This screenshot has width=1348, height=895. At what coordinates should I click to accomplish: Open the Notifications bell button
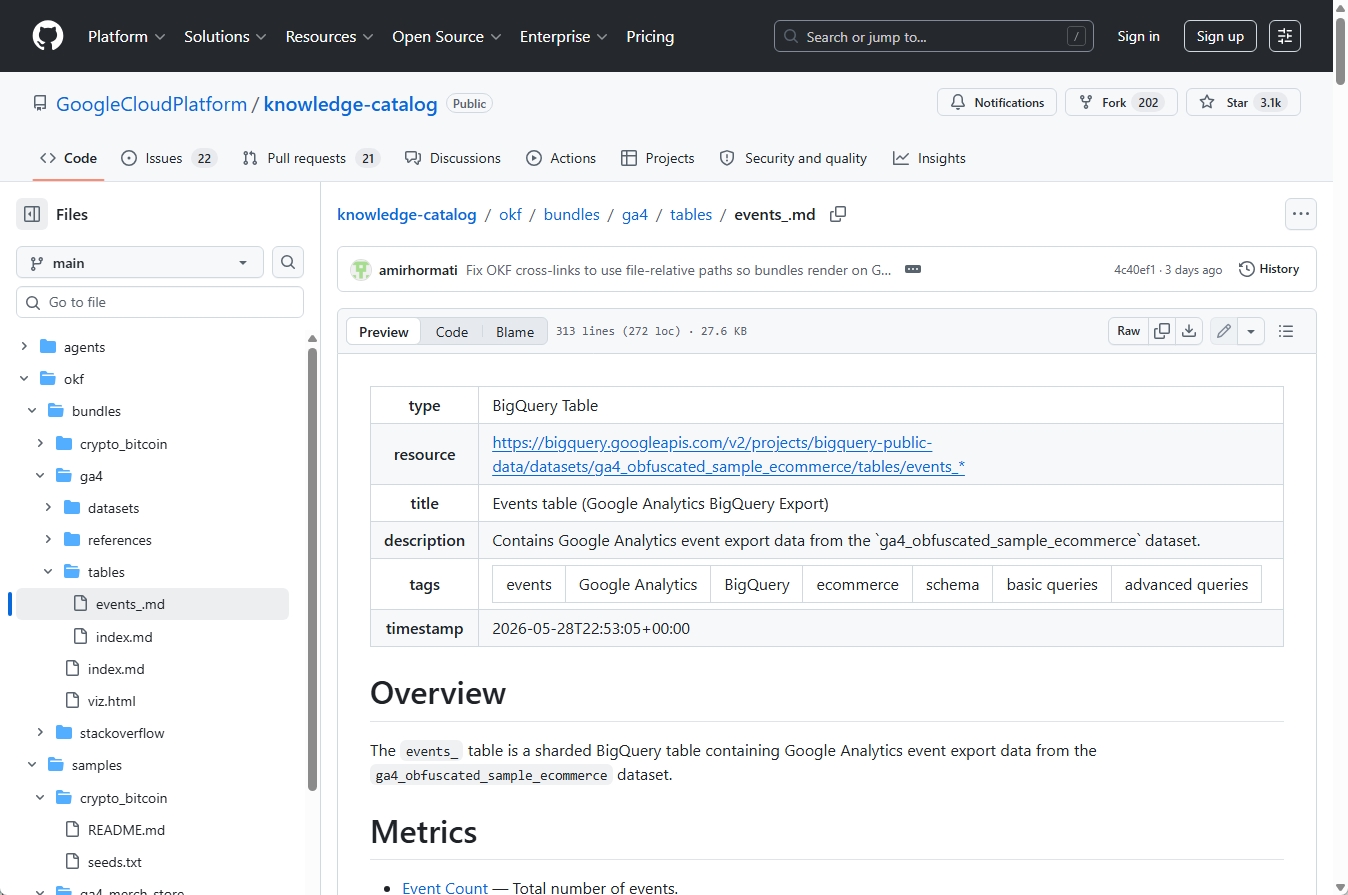click(x=996, y=102)
